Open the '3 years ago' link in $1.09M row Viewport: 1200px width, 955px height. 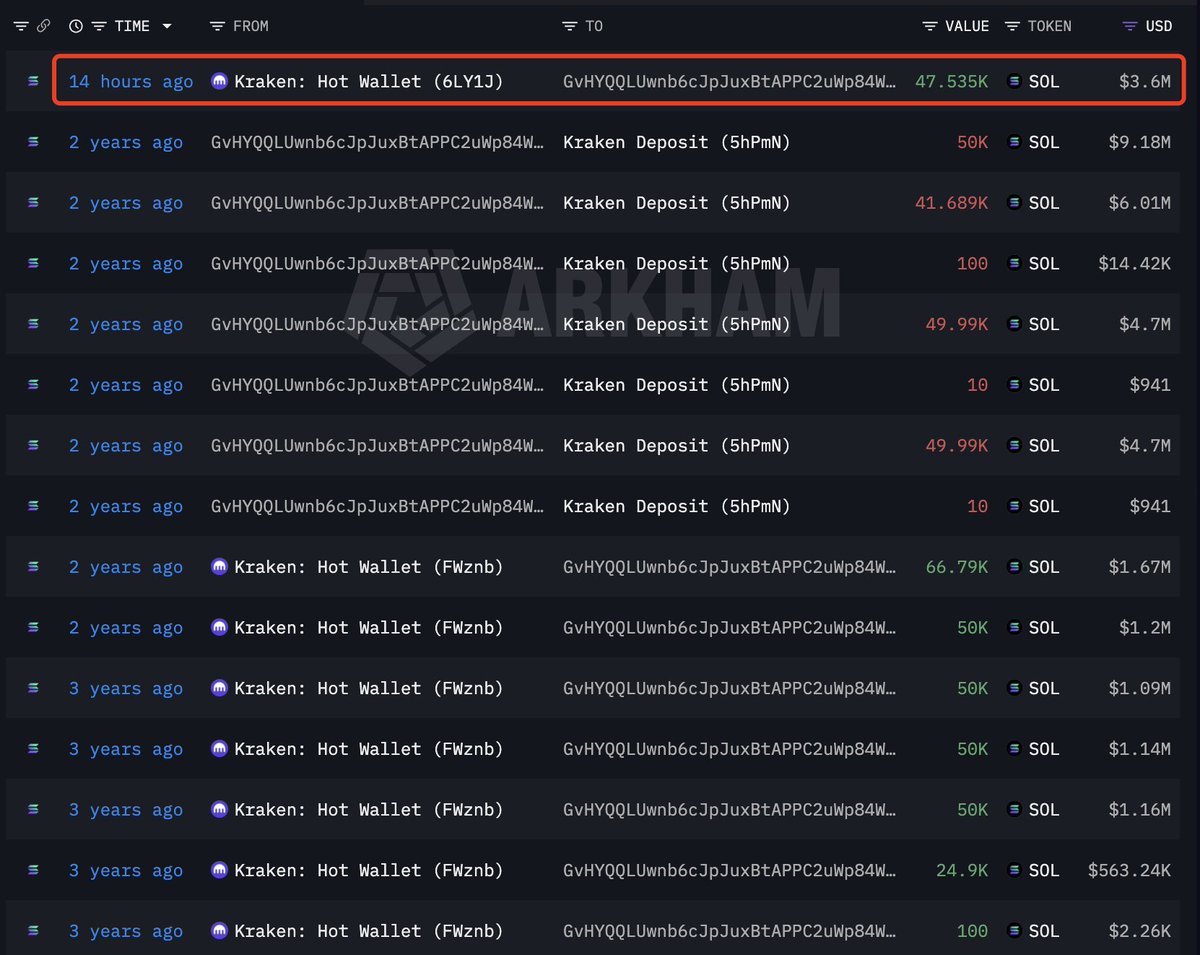point(126,688)
